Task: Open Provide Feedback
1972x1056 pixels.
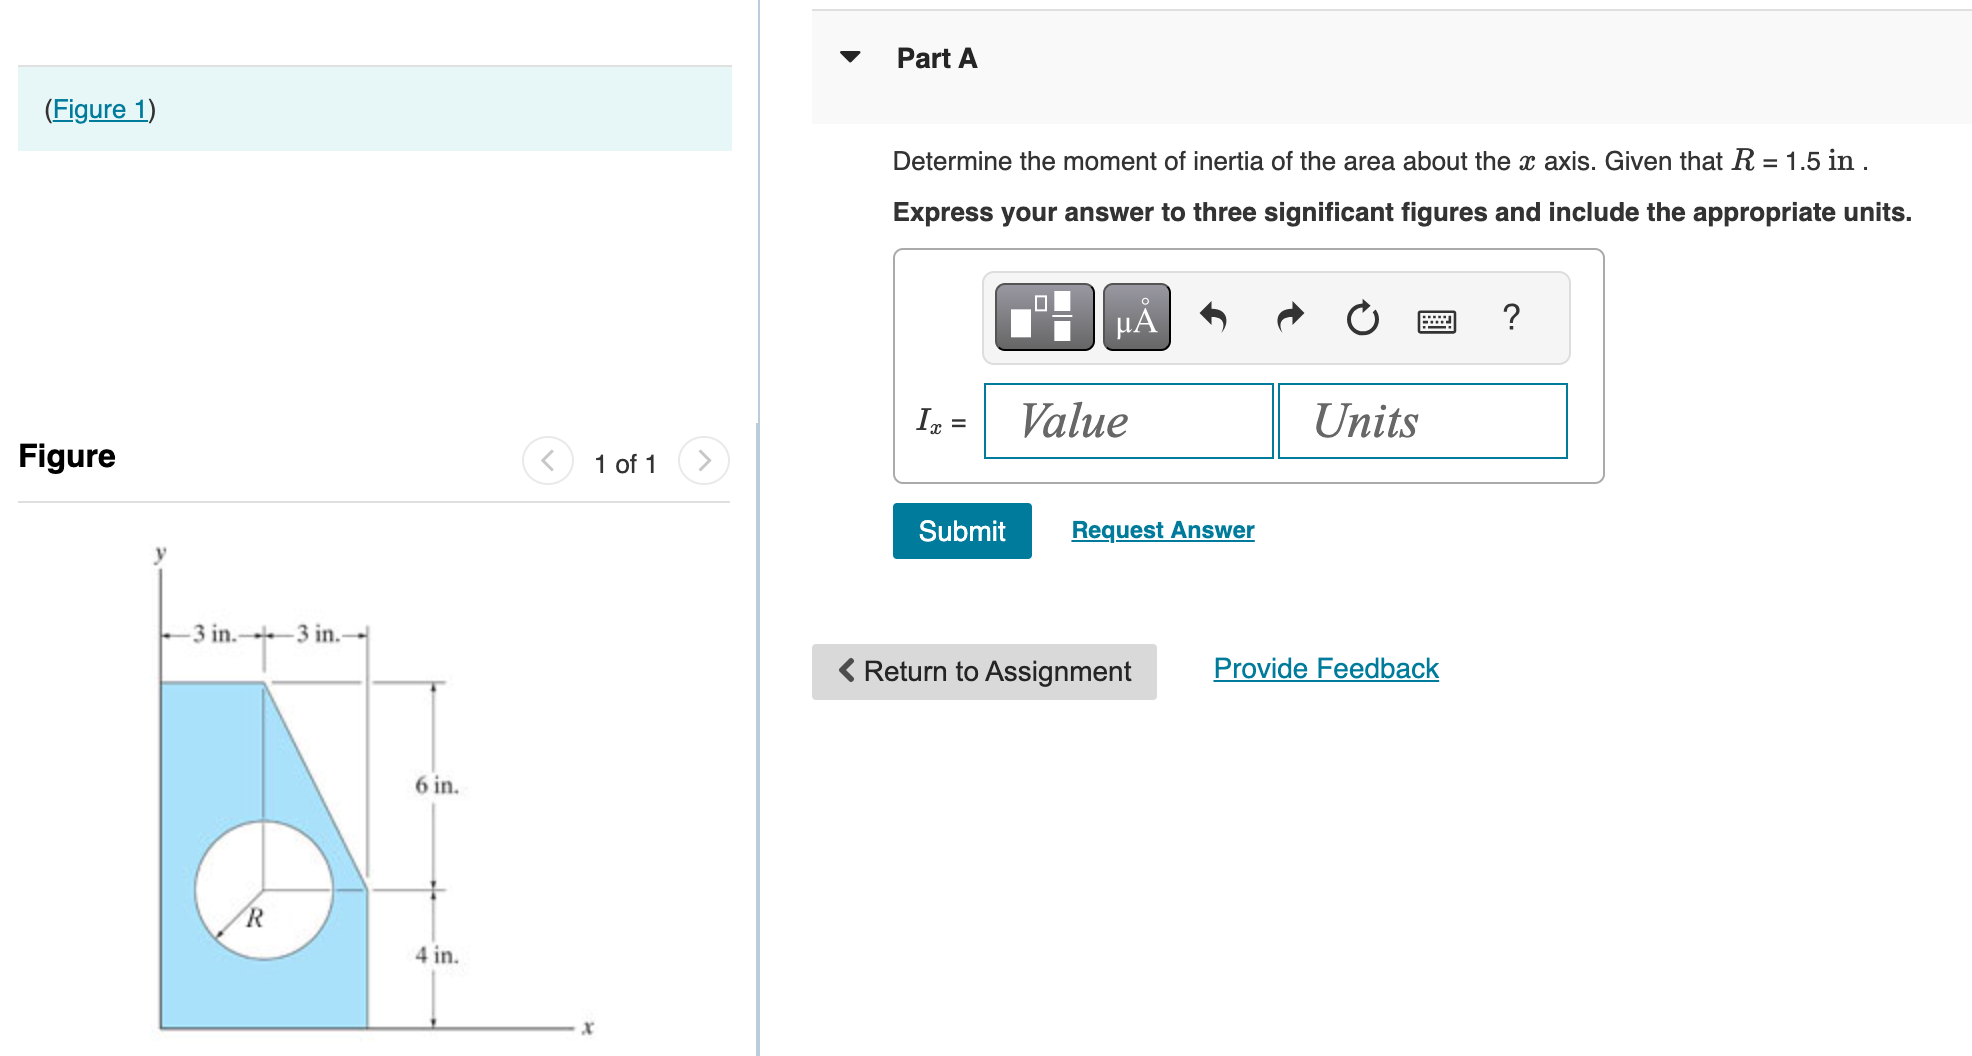Action: coord(1325,668)
